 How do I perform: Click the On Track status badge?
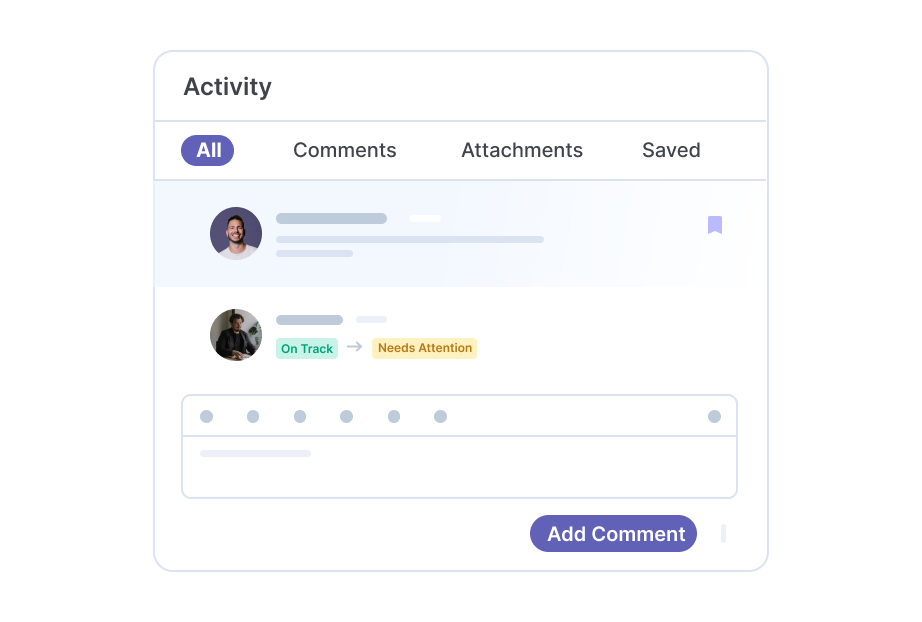click(307, 349)
